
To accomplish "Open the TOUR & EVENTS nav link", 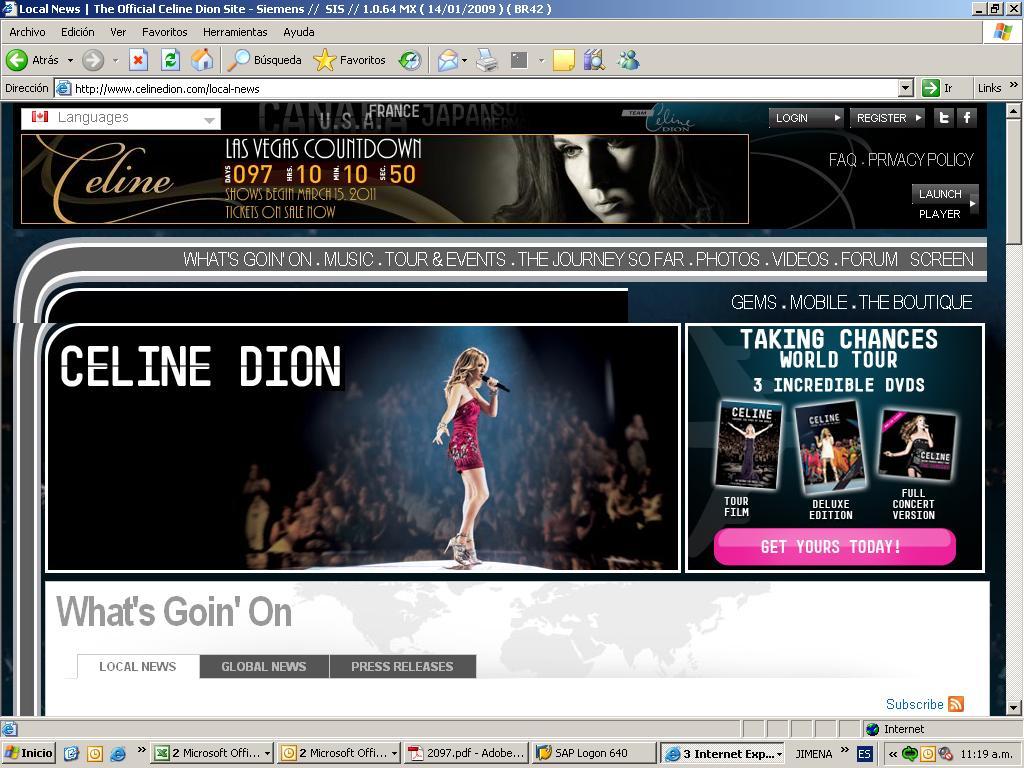I will (x=445, y=260).
